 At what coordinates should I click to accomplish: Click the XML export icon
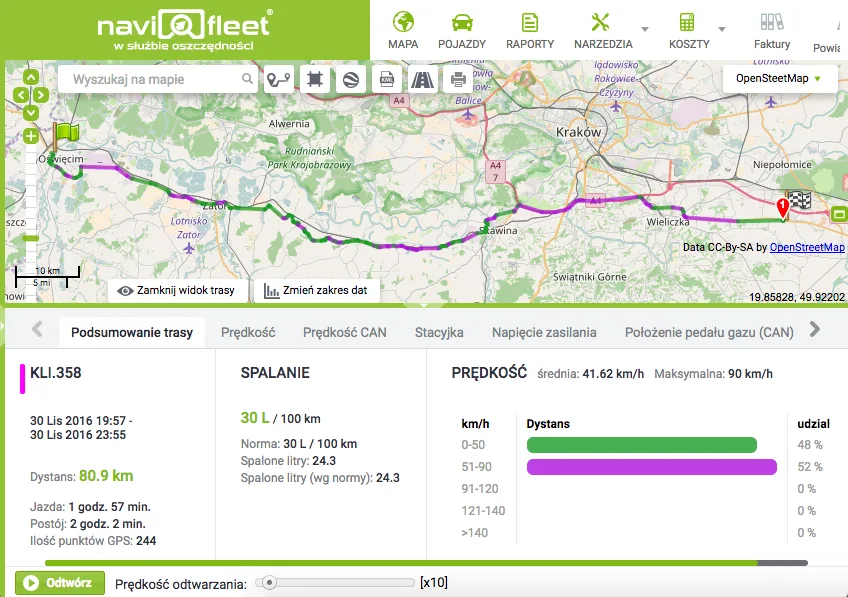387,80
